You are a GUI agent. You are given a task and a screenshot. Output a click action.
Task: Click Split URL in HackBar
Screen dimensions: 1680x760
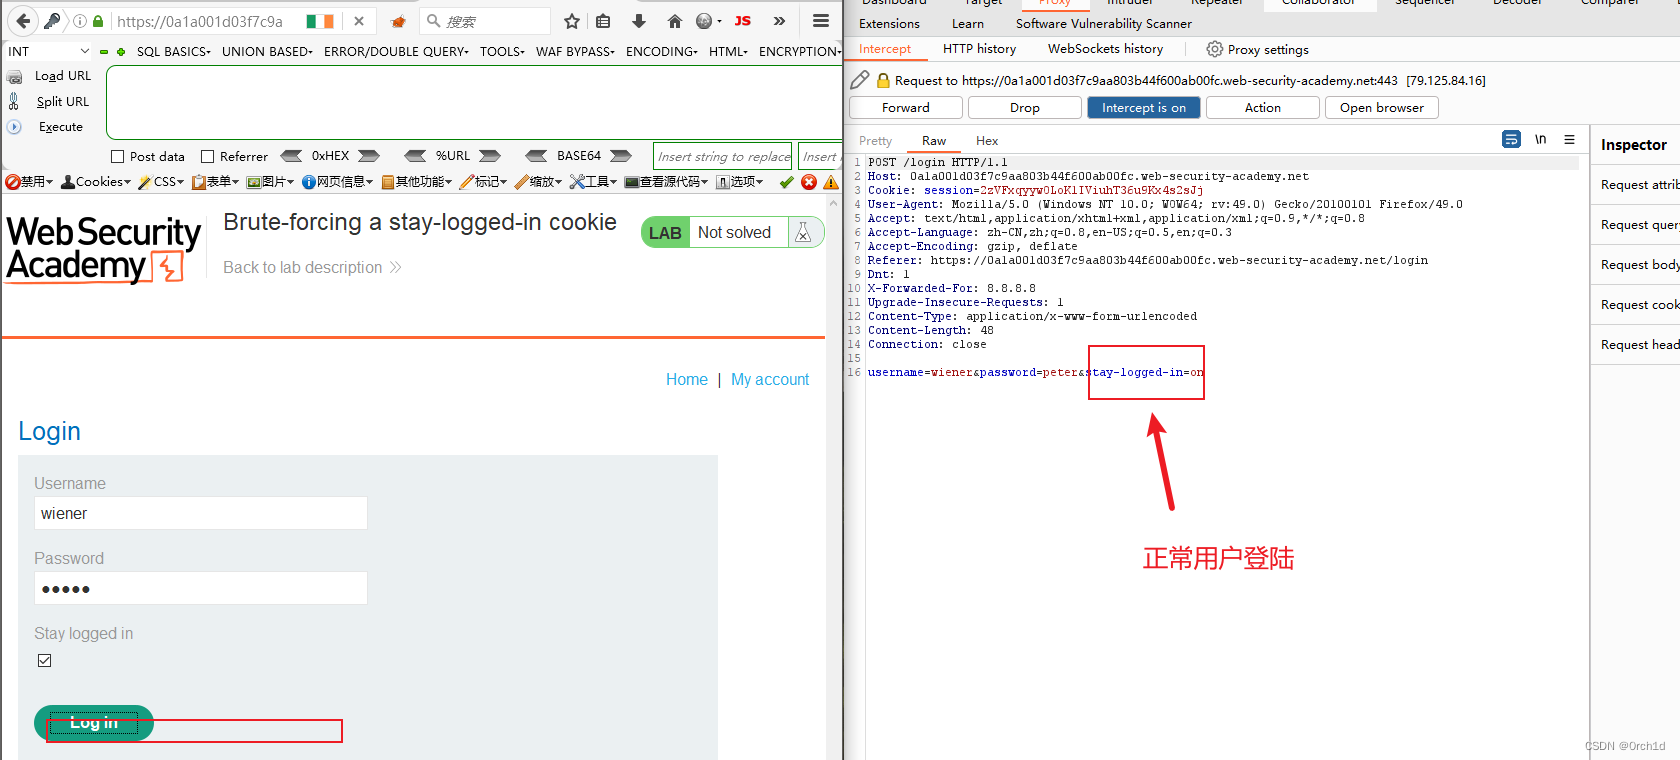click(x=63, y=102)
